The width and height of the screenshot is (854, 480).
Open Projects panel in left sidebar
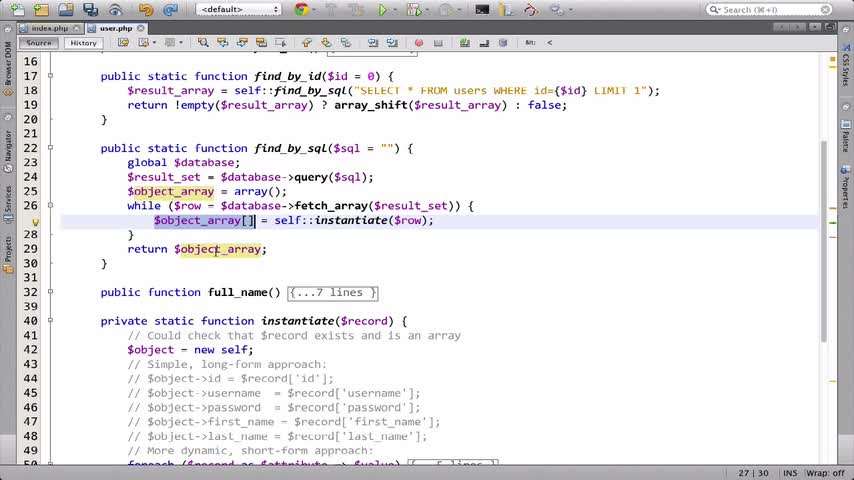pos(8,254)
